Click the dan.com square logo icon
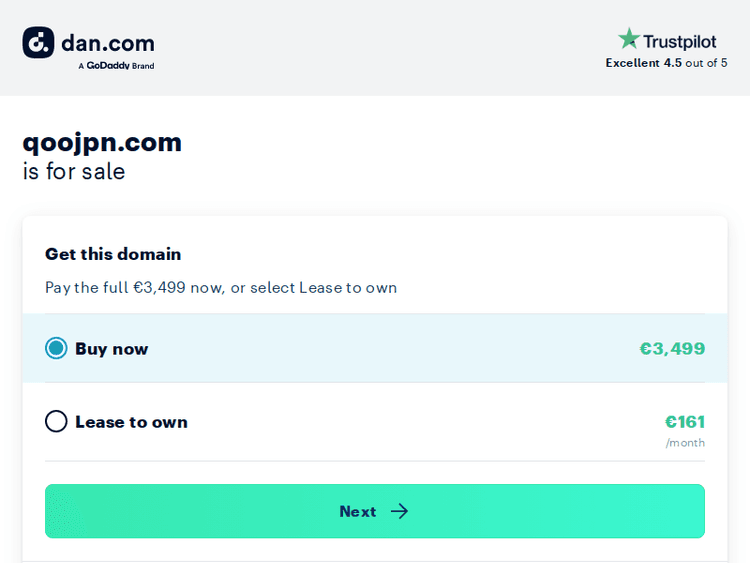This screenshot has width=750, height=563. (x=38, y=42)
